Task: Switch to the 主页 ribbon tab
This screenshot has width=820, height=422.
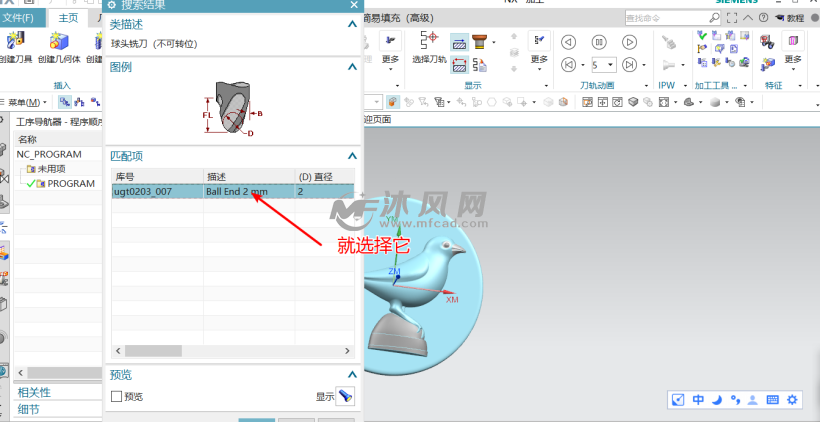Action: point(68,18)
